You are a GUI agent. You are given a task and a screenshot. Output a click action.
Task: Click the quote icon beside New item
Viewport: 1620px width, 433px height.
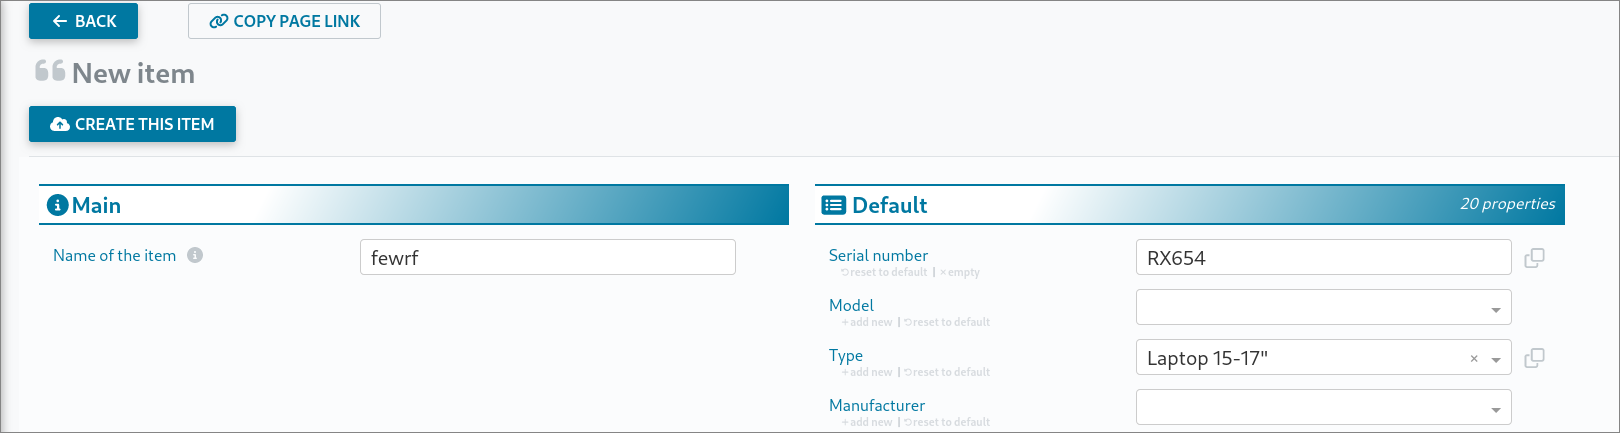point(50,71)
